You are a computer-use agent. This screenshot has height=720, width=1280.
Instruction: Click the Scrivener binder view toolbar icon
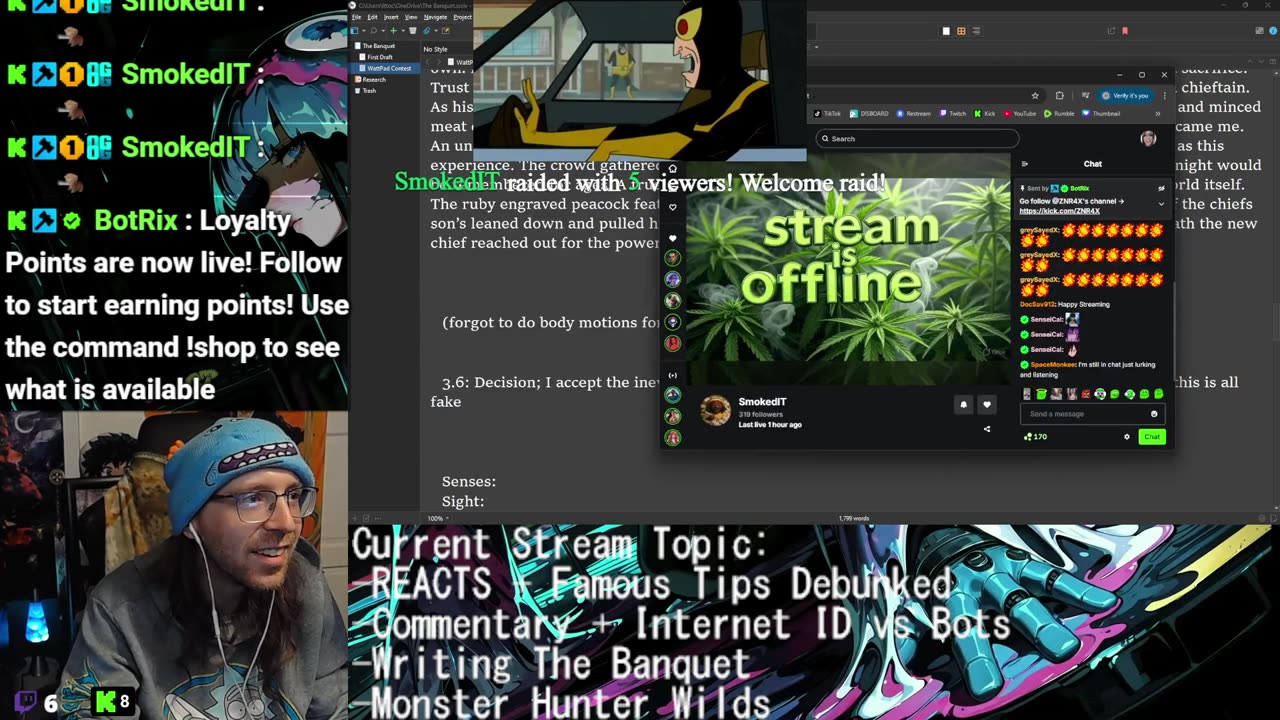tap(354, 30)
